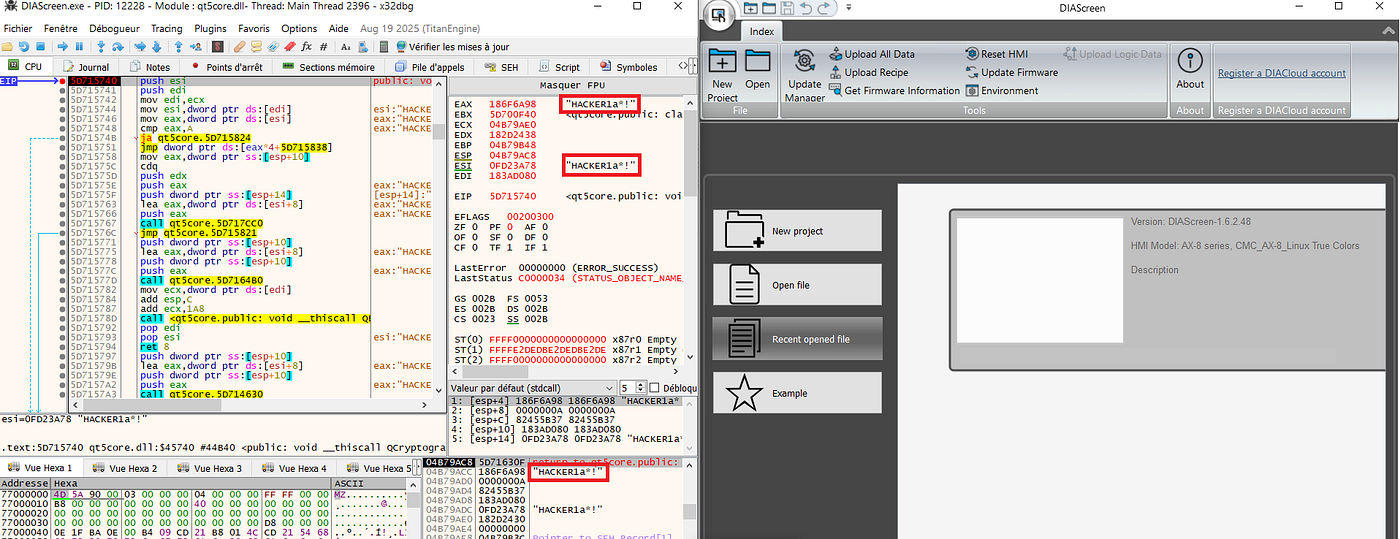Switch to the Symboles tab

pyautogui.click(x=627, y=67)
